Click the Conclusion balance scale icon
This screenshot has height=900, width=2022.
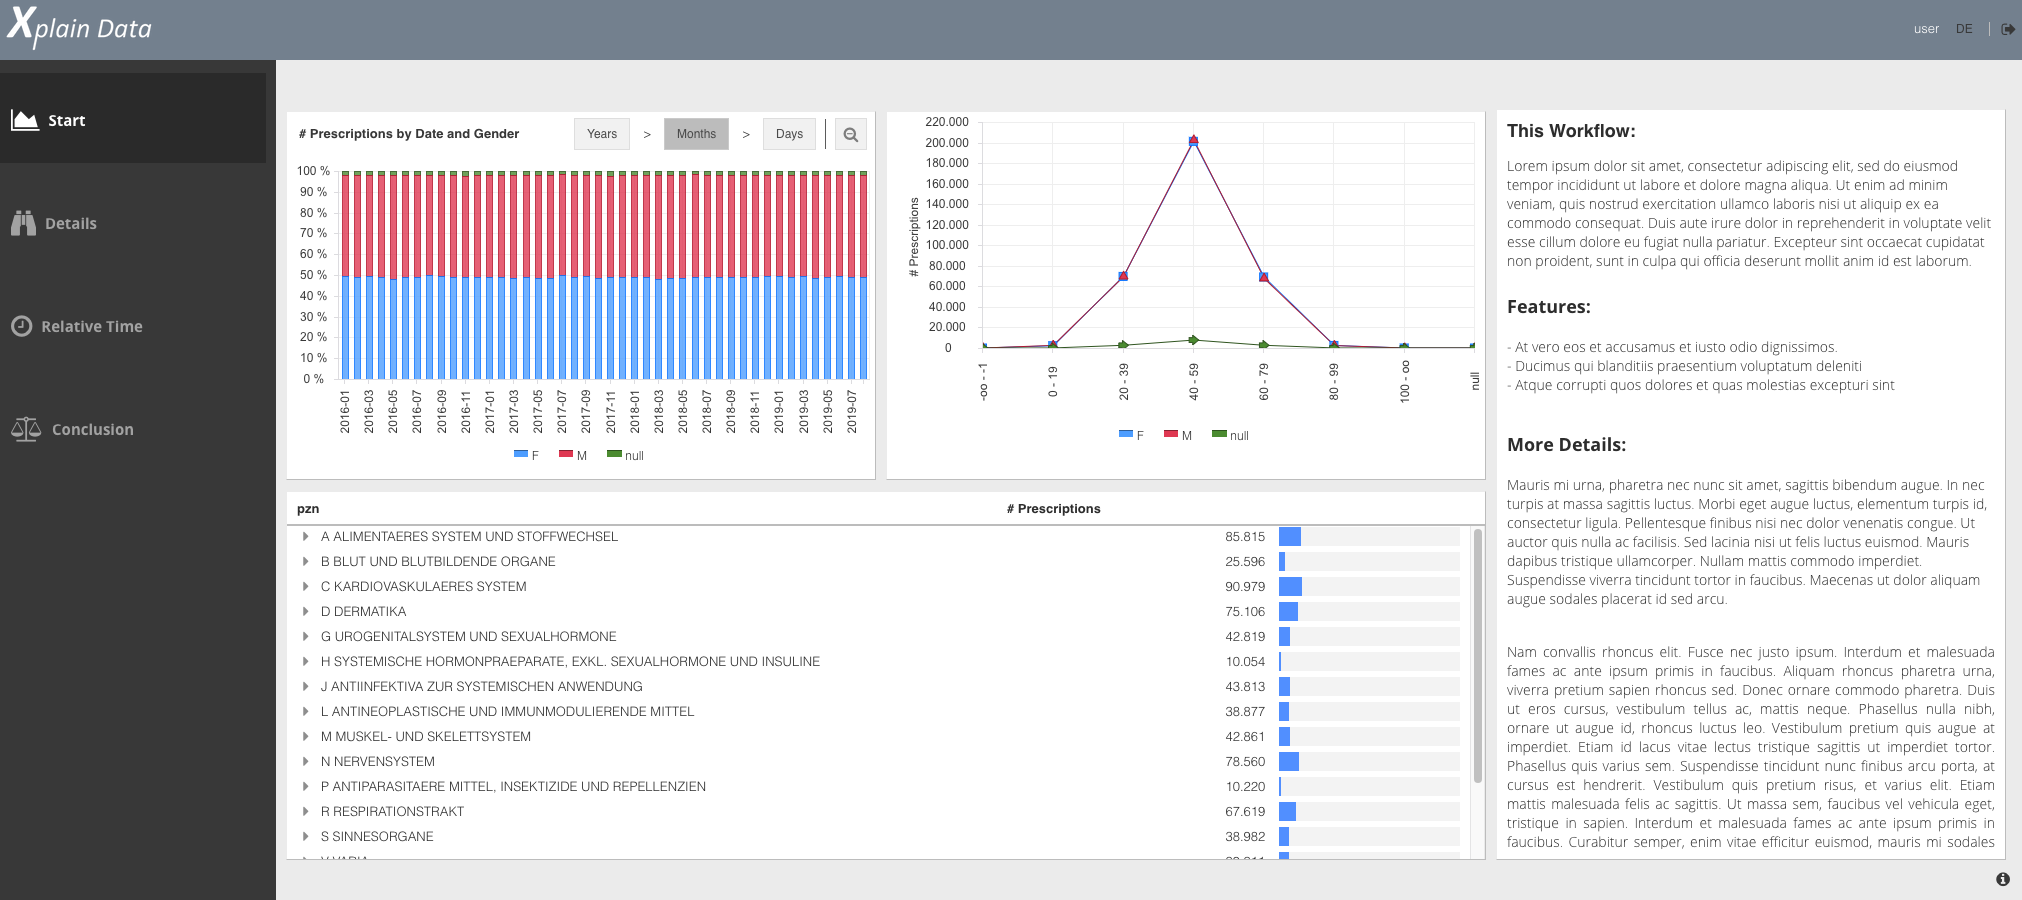[x=26, y=429]
